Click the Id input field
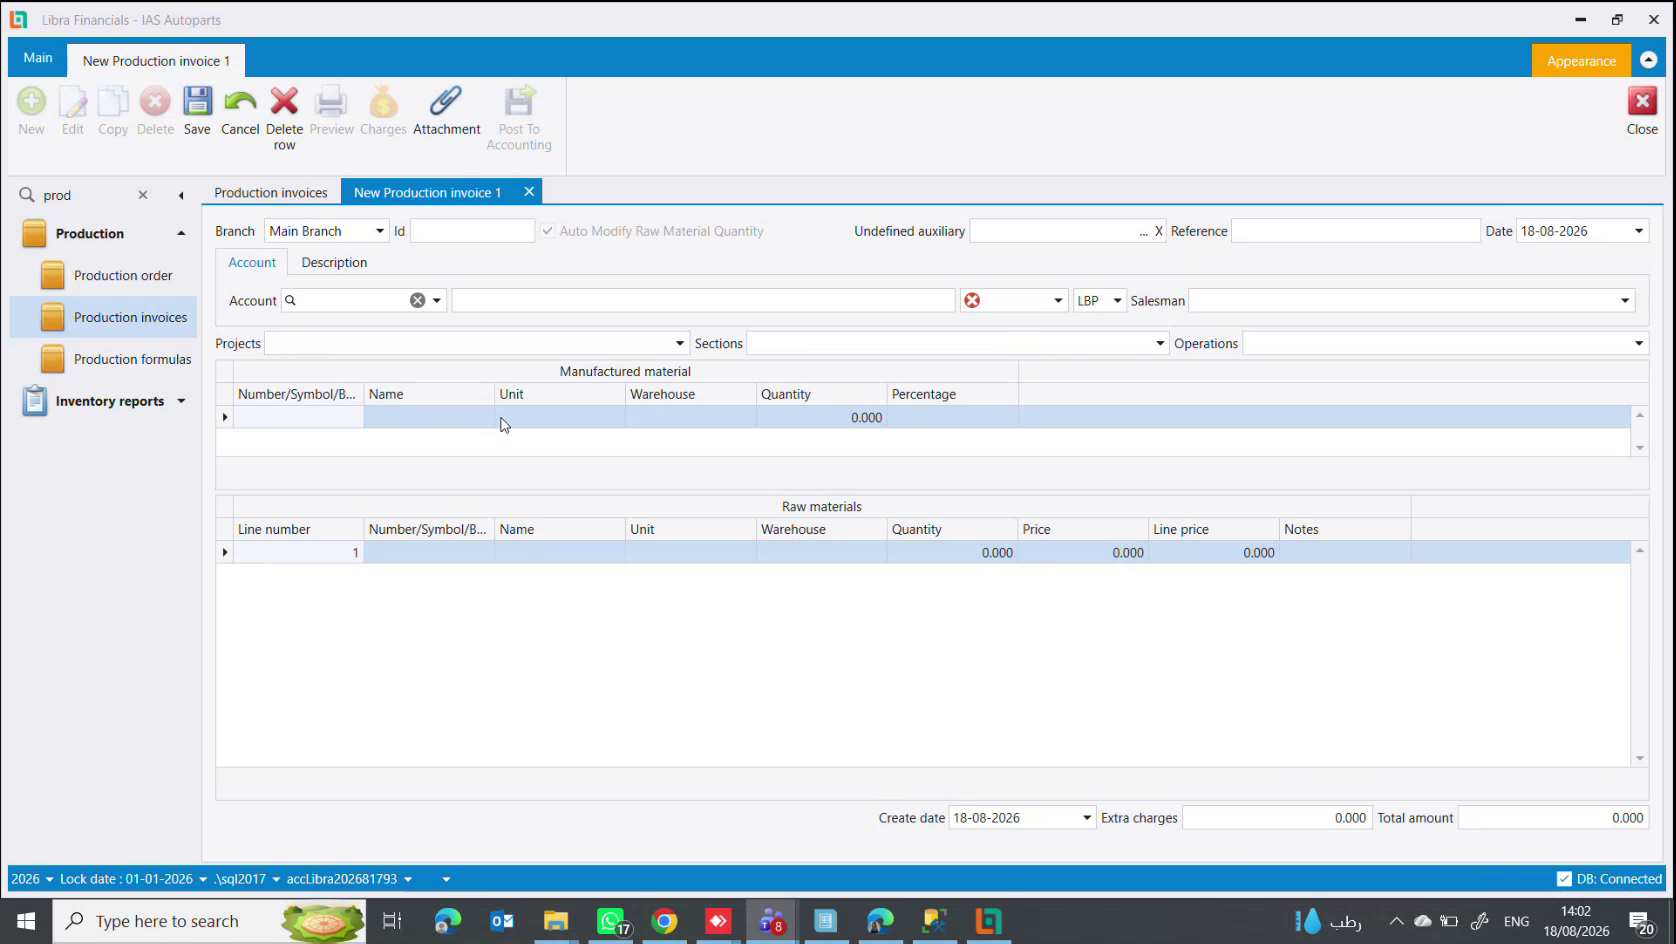Screen dimensions: 1676x944 tap(472, 231)
